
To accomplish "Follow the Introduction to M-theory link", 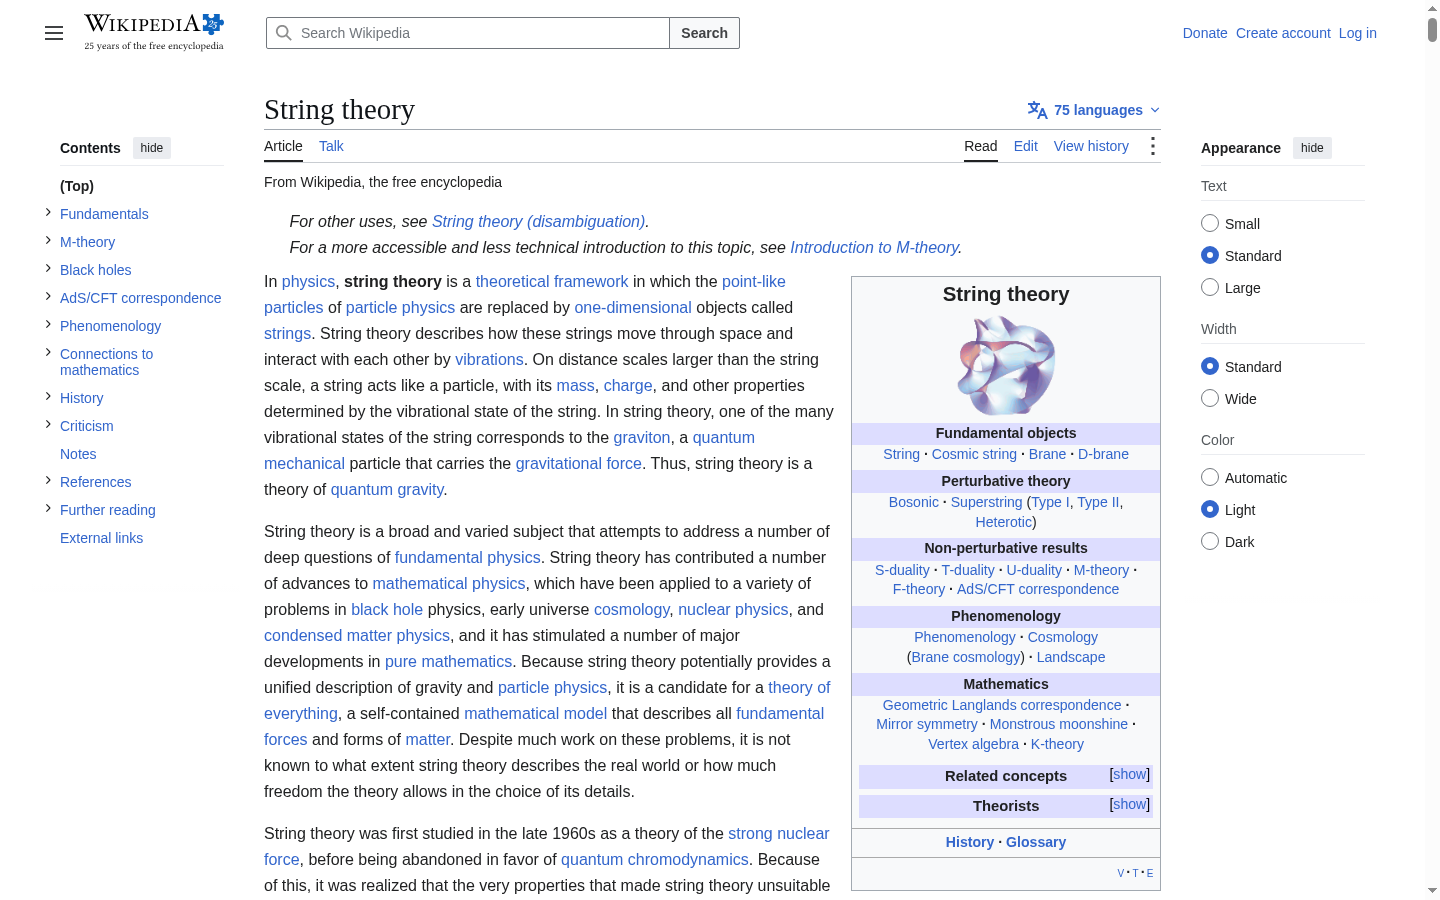I will pyautogui.click(x=874, y=247).
